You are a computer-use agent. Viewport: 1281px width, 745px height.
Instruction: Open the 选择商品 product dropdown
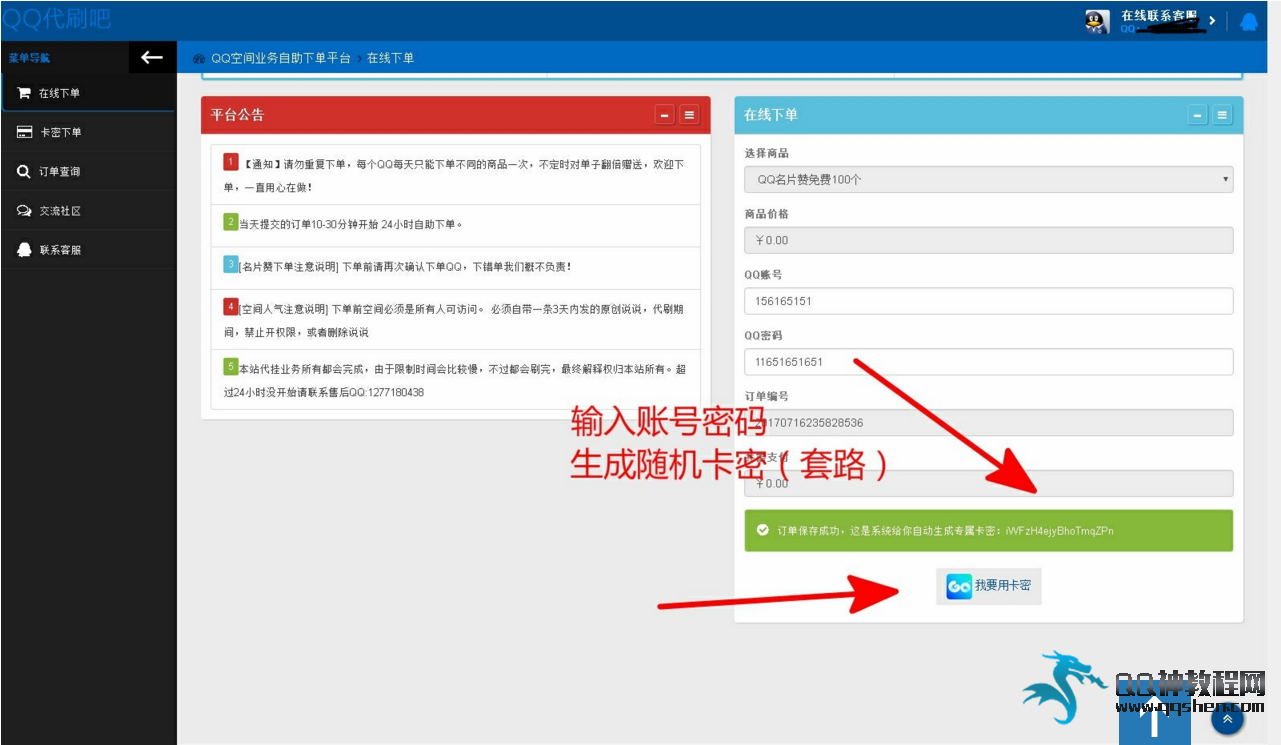tap(988, 180)
